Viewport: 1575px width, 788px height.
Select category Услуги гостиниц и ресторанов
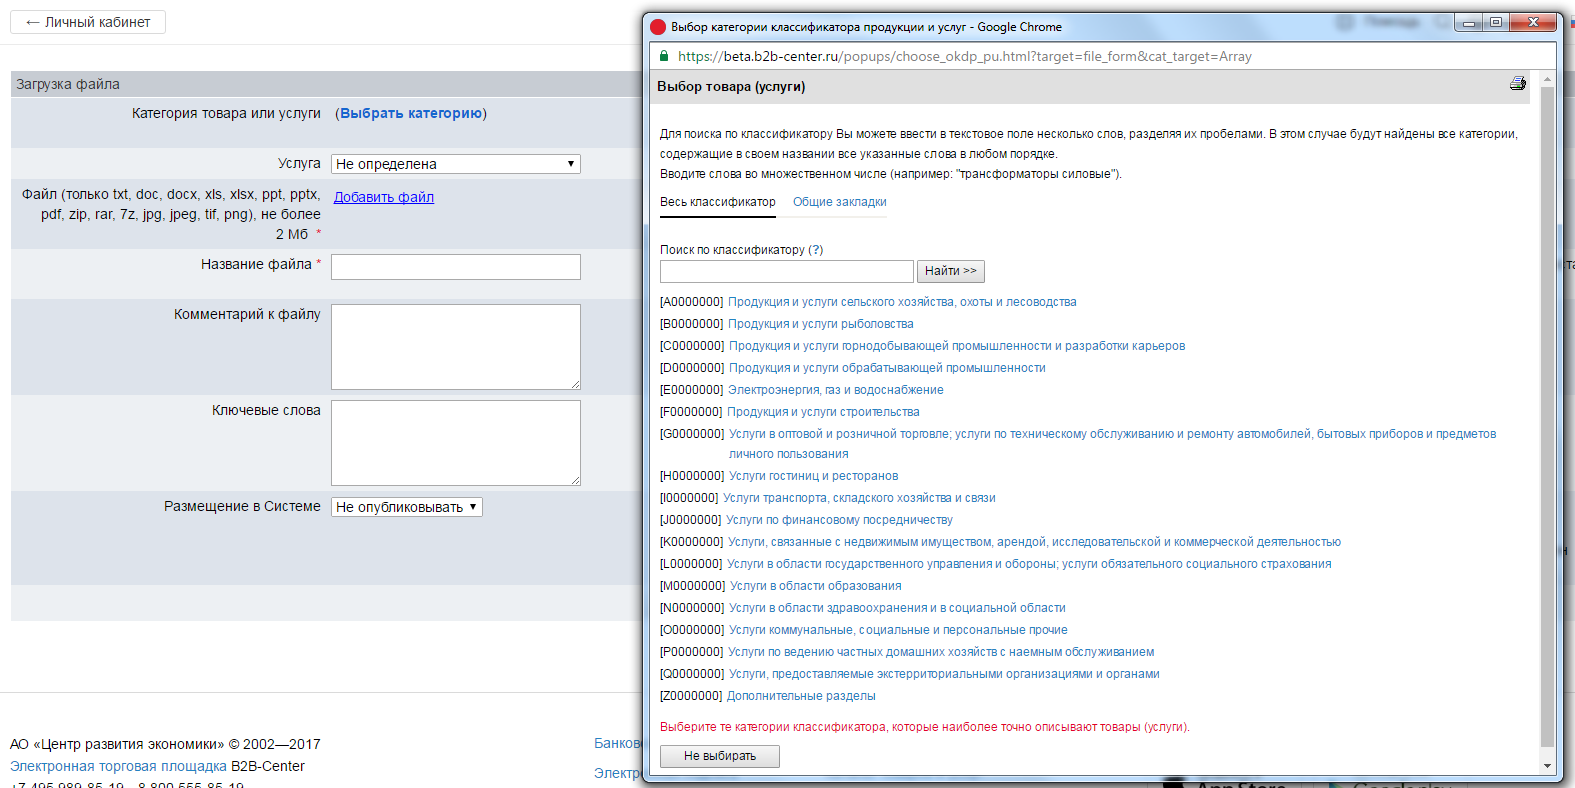point(813,476)
